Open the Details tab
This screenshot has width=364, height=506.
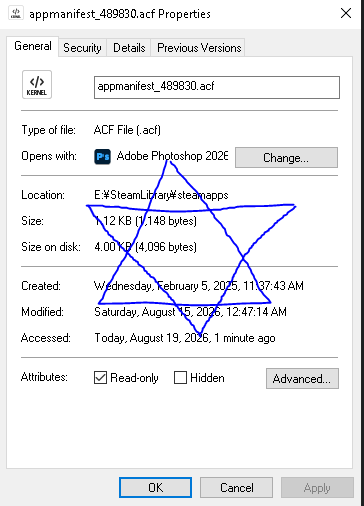tap(129, 48)
